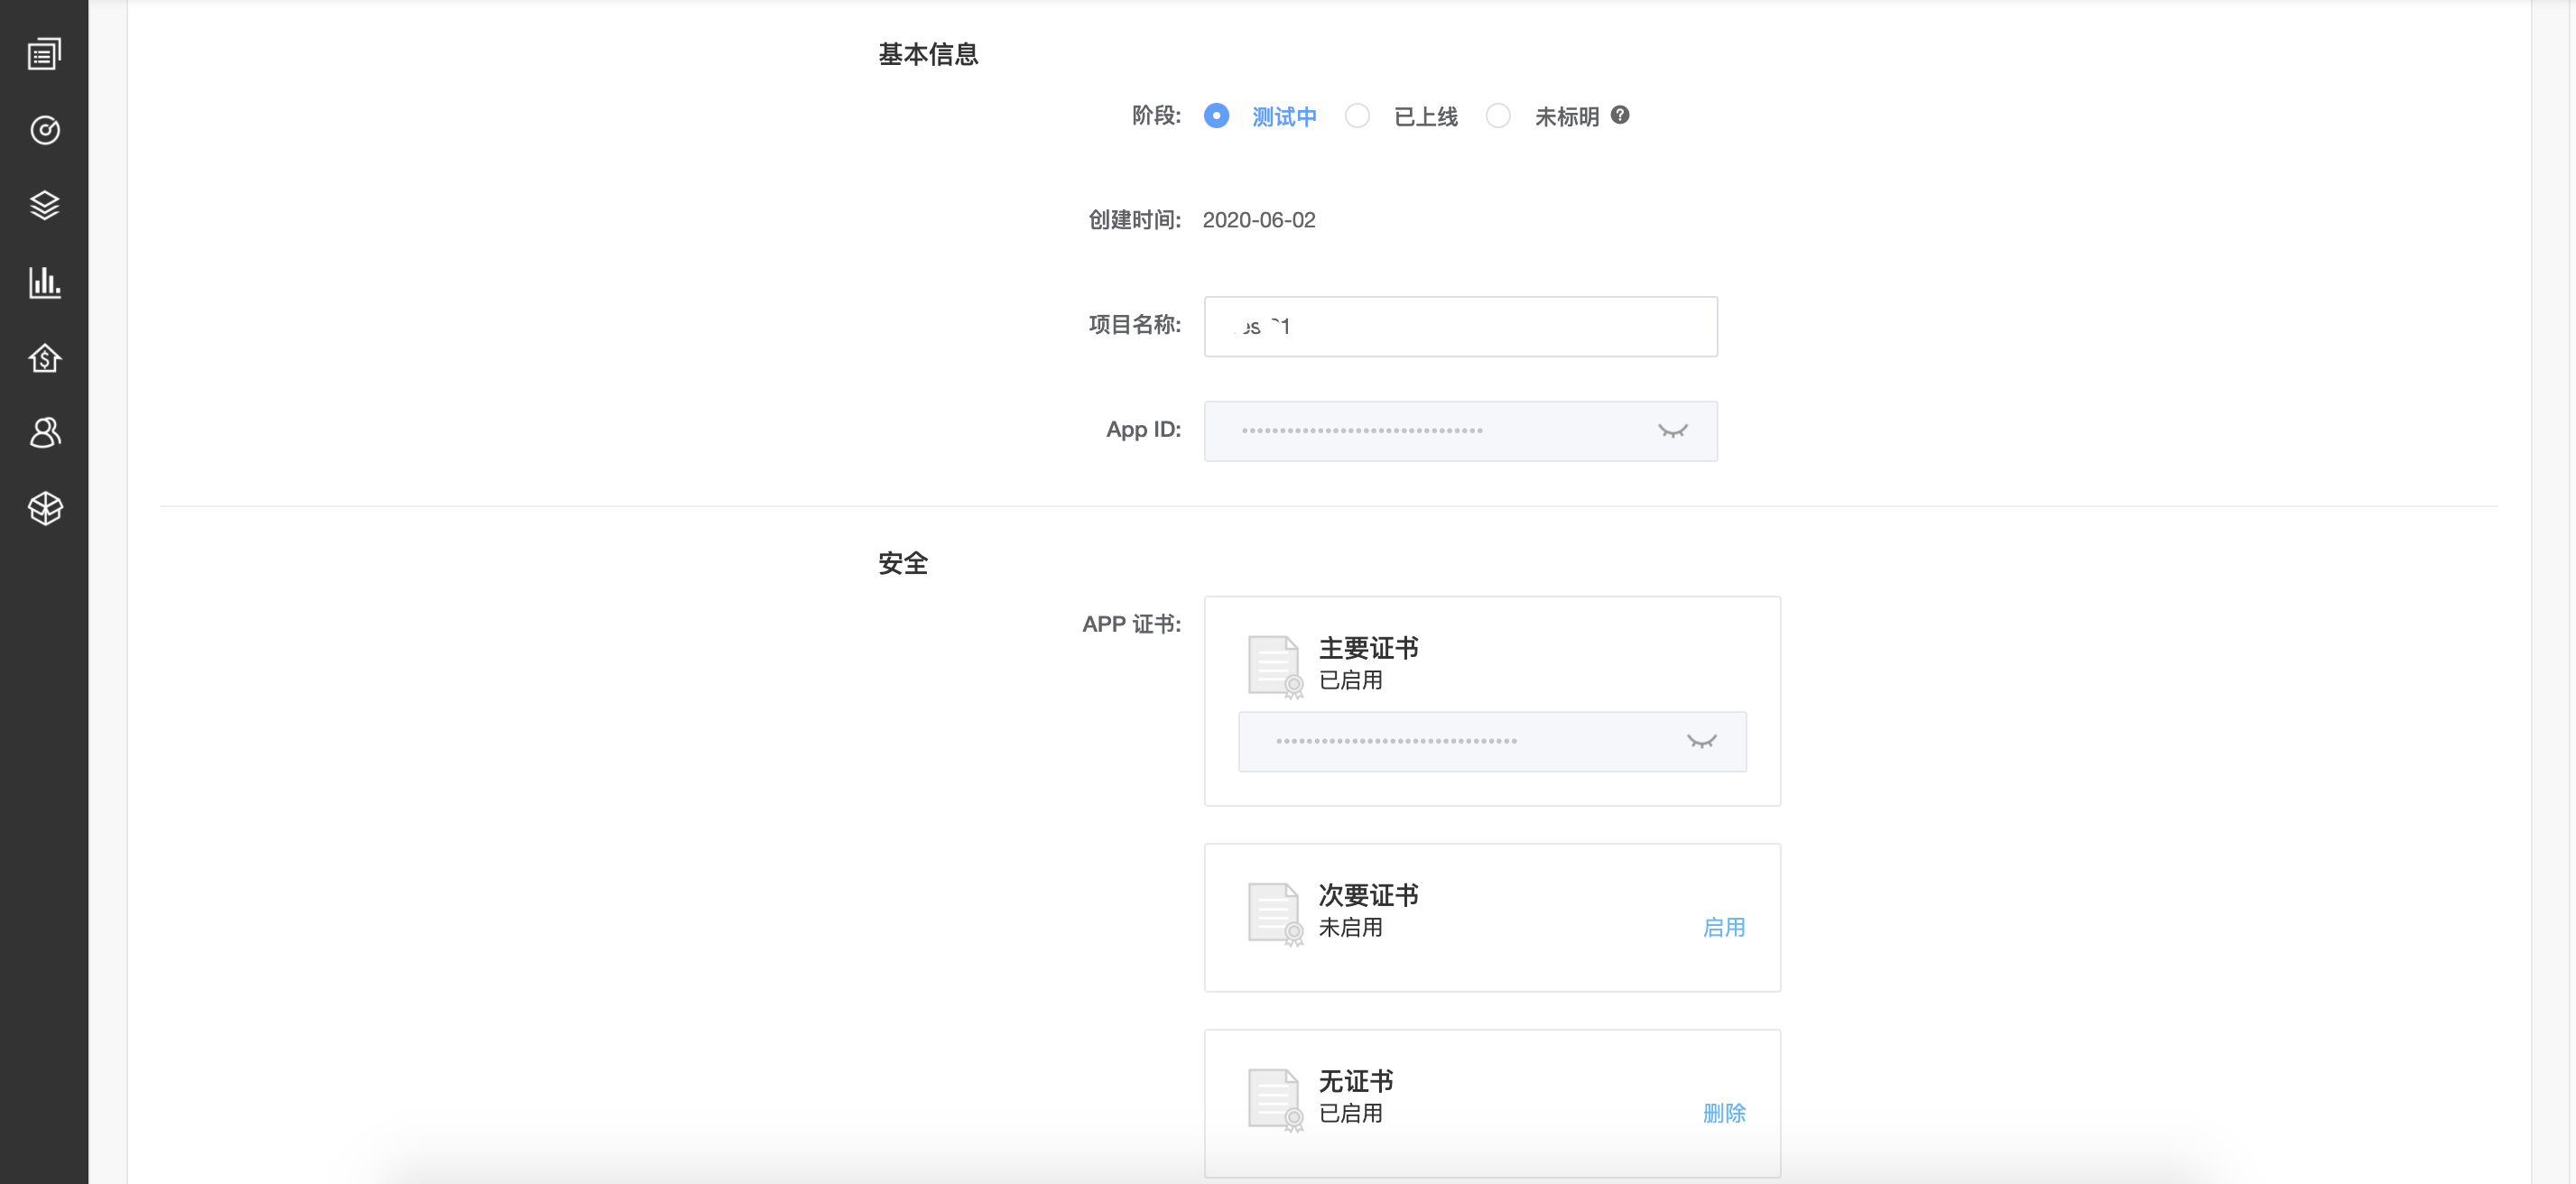
Task: Show the primary certificate hidden value
Action: [1701, 741]
